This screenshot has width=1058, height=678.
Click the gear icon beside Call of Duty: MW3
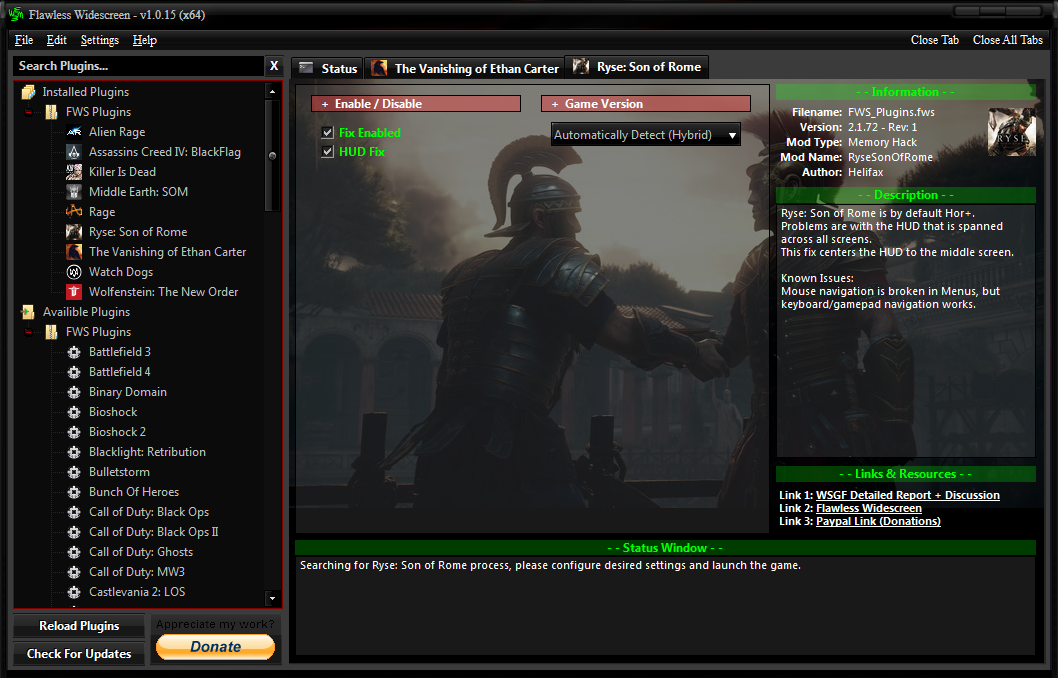click(x=74, y=572)
